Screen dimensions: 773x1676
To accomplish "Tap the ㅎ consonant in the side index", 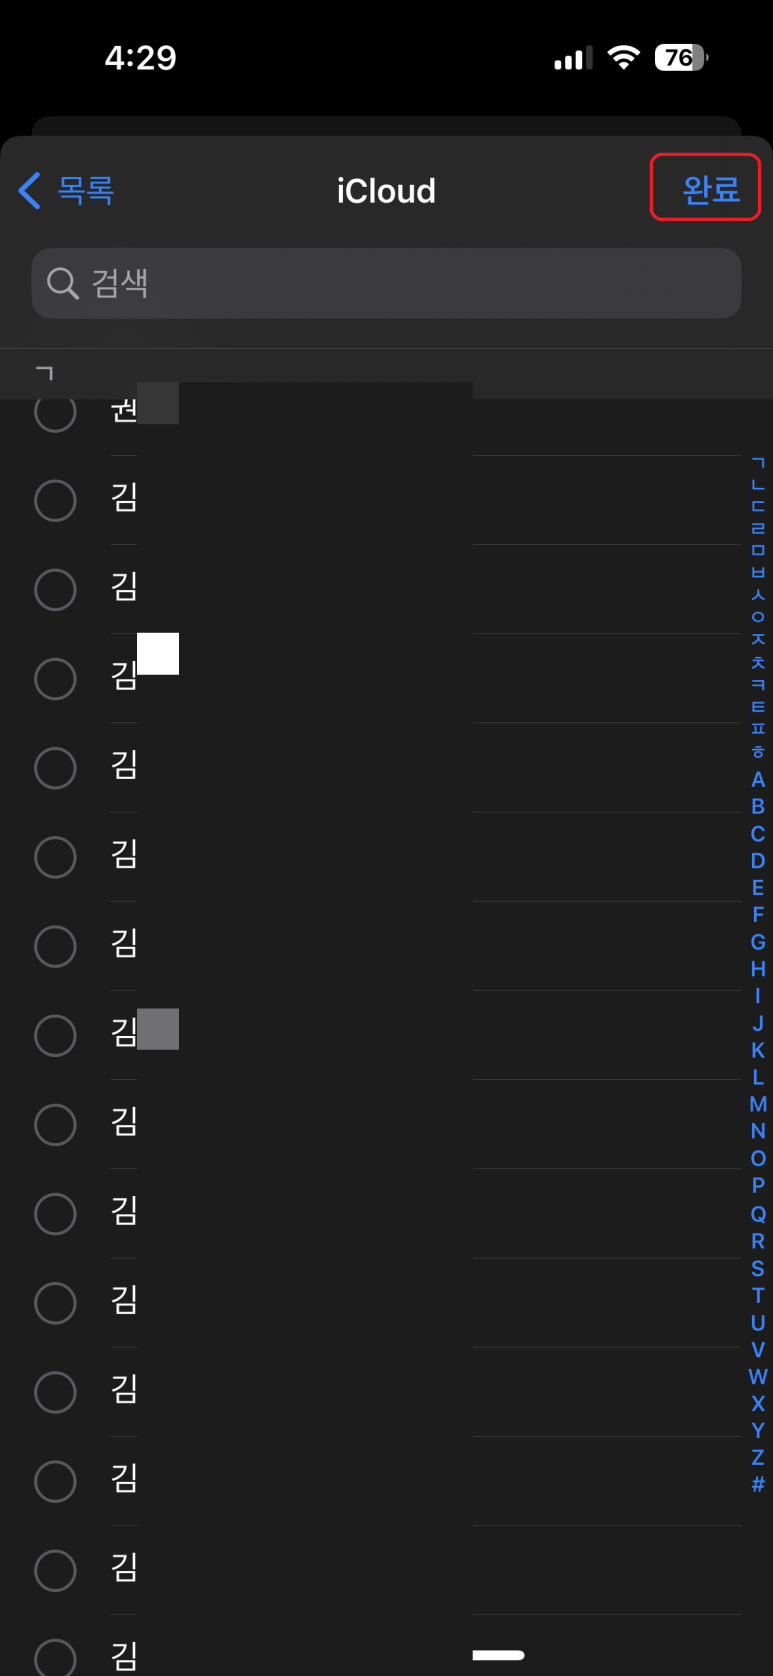I will pos(758,751).
